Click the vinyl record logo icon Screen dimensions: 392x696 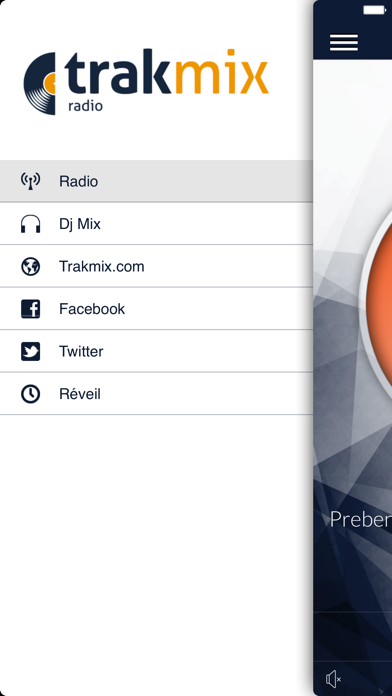point(40,83)
